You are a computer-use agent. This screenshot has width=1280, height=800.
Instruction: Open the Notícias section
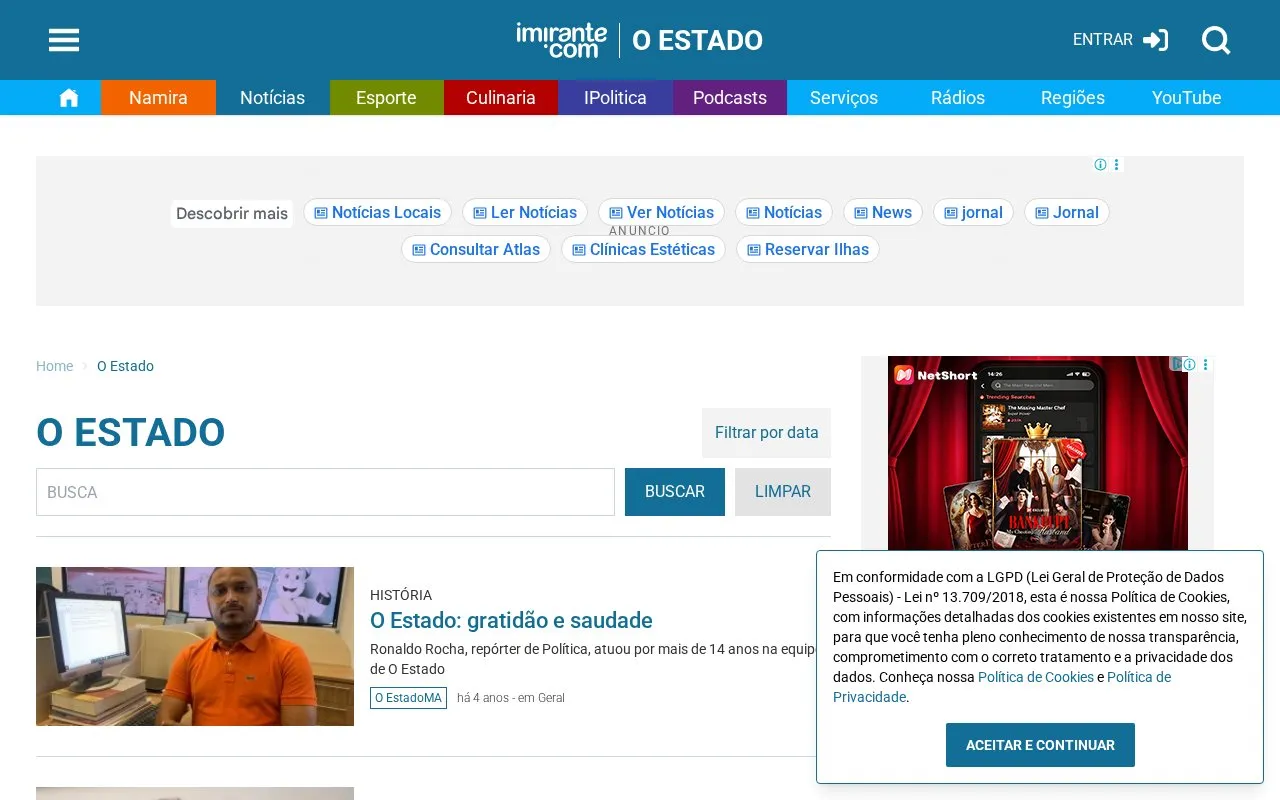272,98
